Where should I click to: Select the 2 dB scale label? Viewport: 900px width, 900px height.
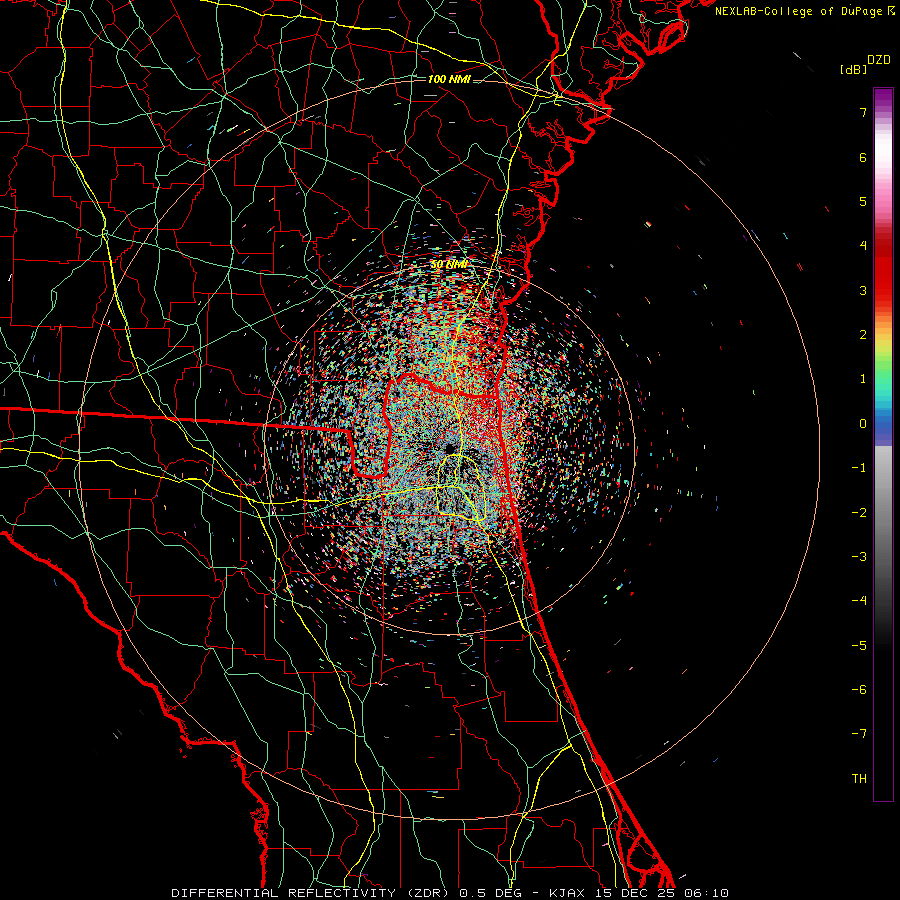[x=863, y=335]
